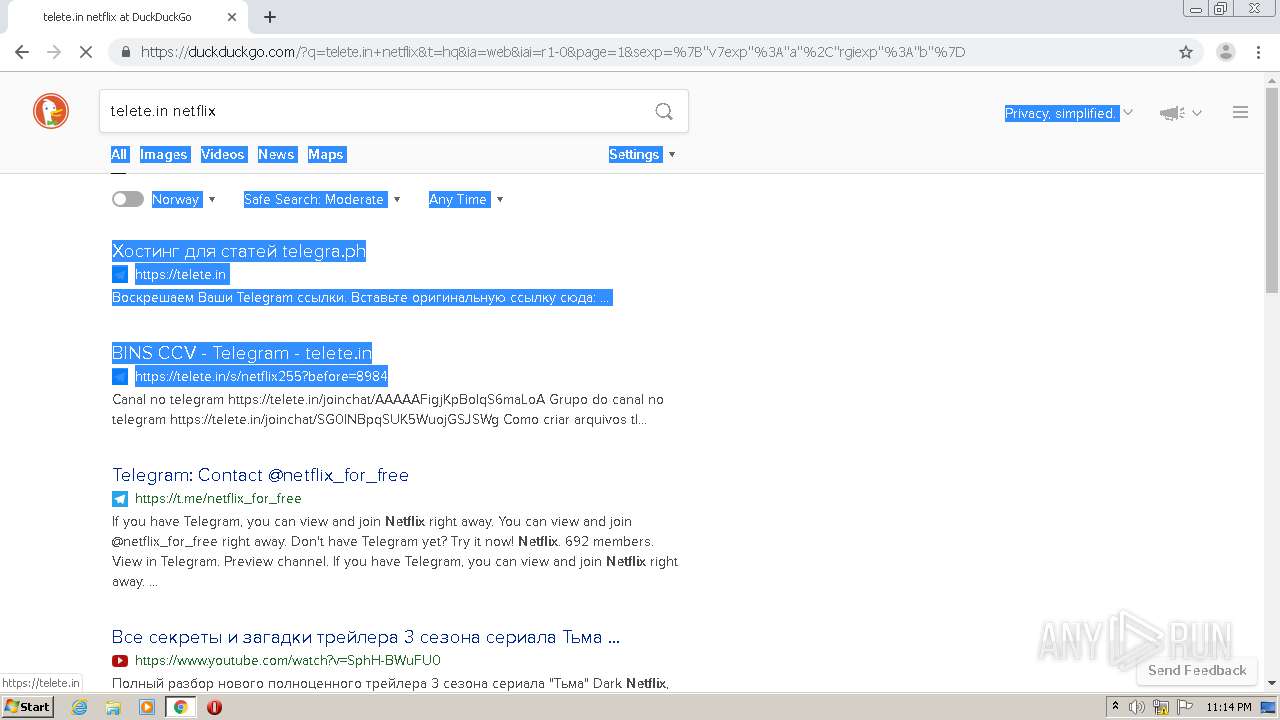Click Chrome forward arrow

click(x=54, y=52)
